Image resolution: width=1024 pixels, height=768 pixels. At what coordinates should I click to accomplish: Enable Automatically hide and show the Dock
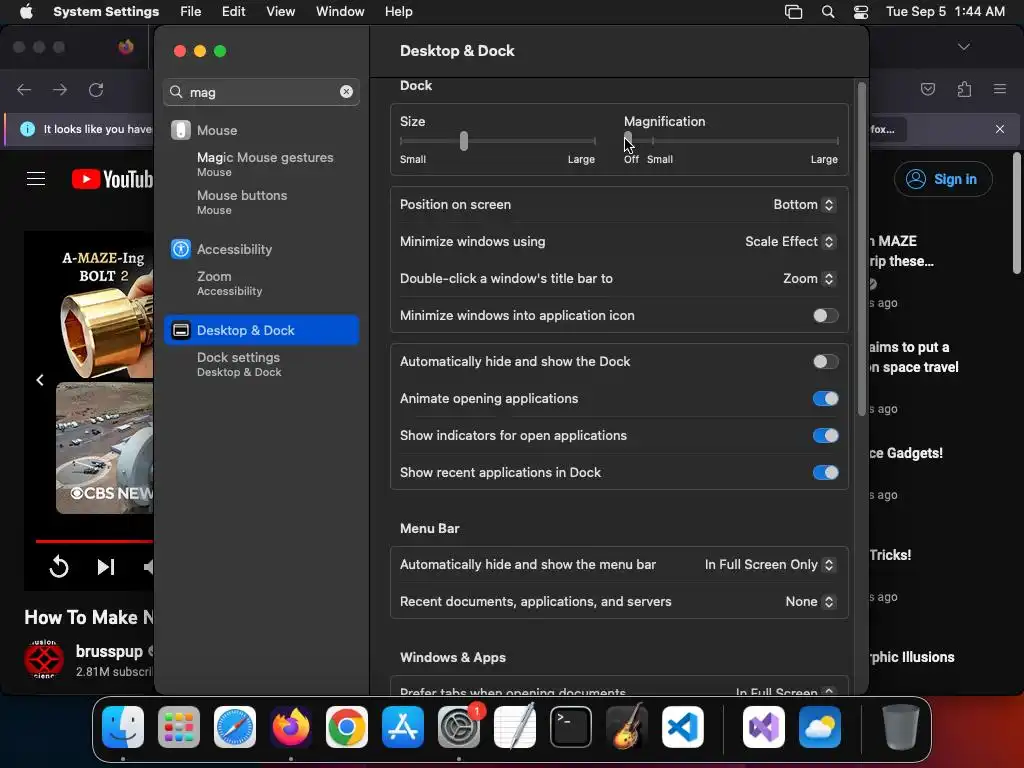[x=825, y=362]
